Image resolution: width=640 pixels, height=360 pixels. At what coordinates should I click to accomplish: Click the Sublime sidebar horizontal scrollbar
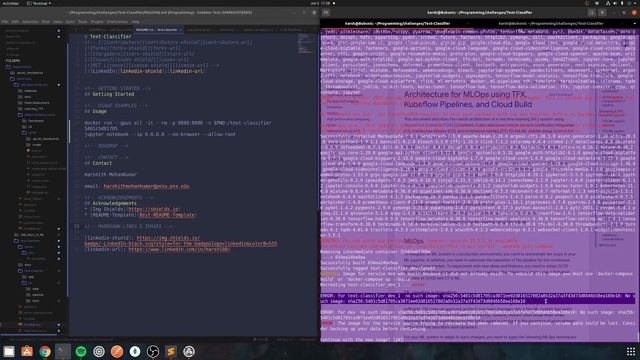29,336
